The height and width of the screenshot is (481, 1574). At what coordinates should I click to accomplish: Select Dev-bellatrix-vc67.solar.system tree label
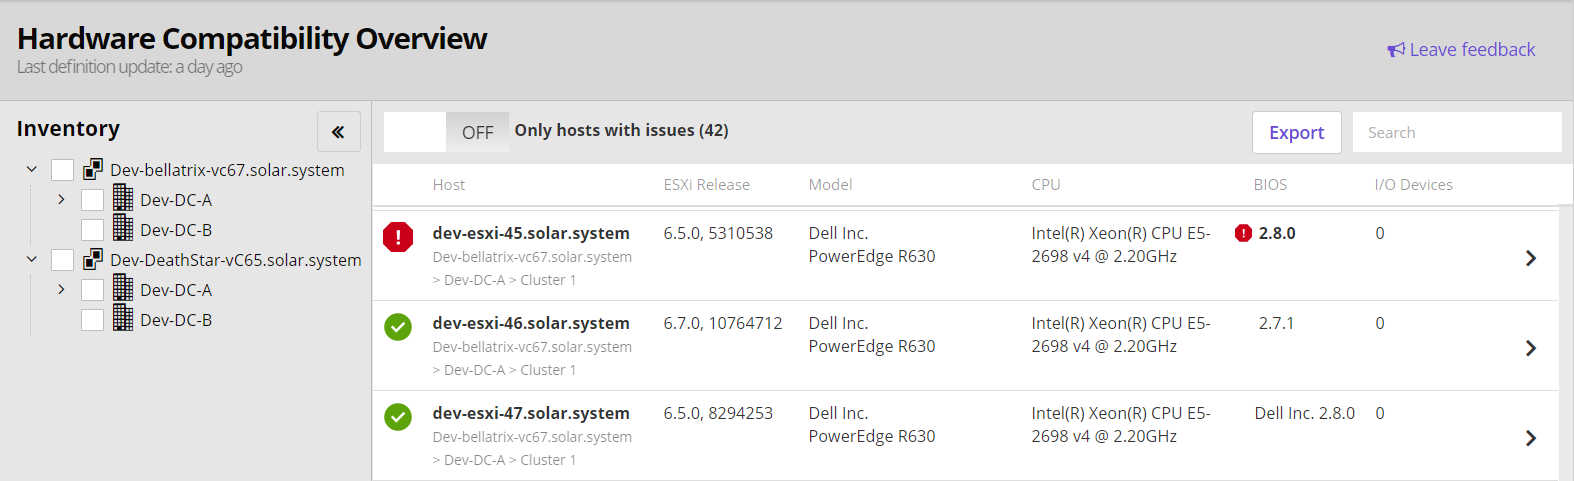tap(227, 170)
